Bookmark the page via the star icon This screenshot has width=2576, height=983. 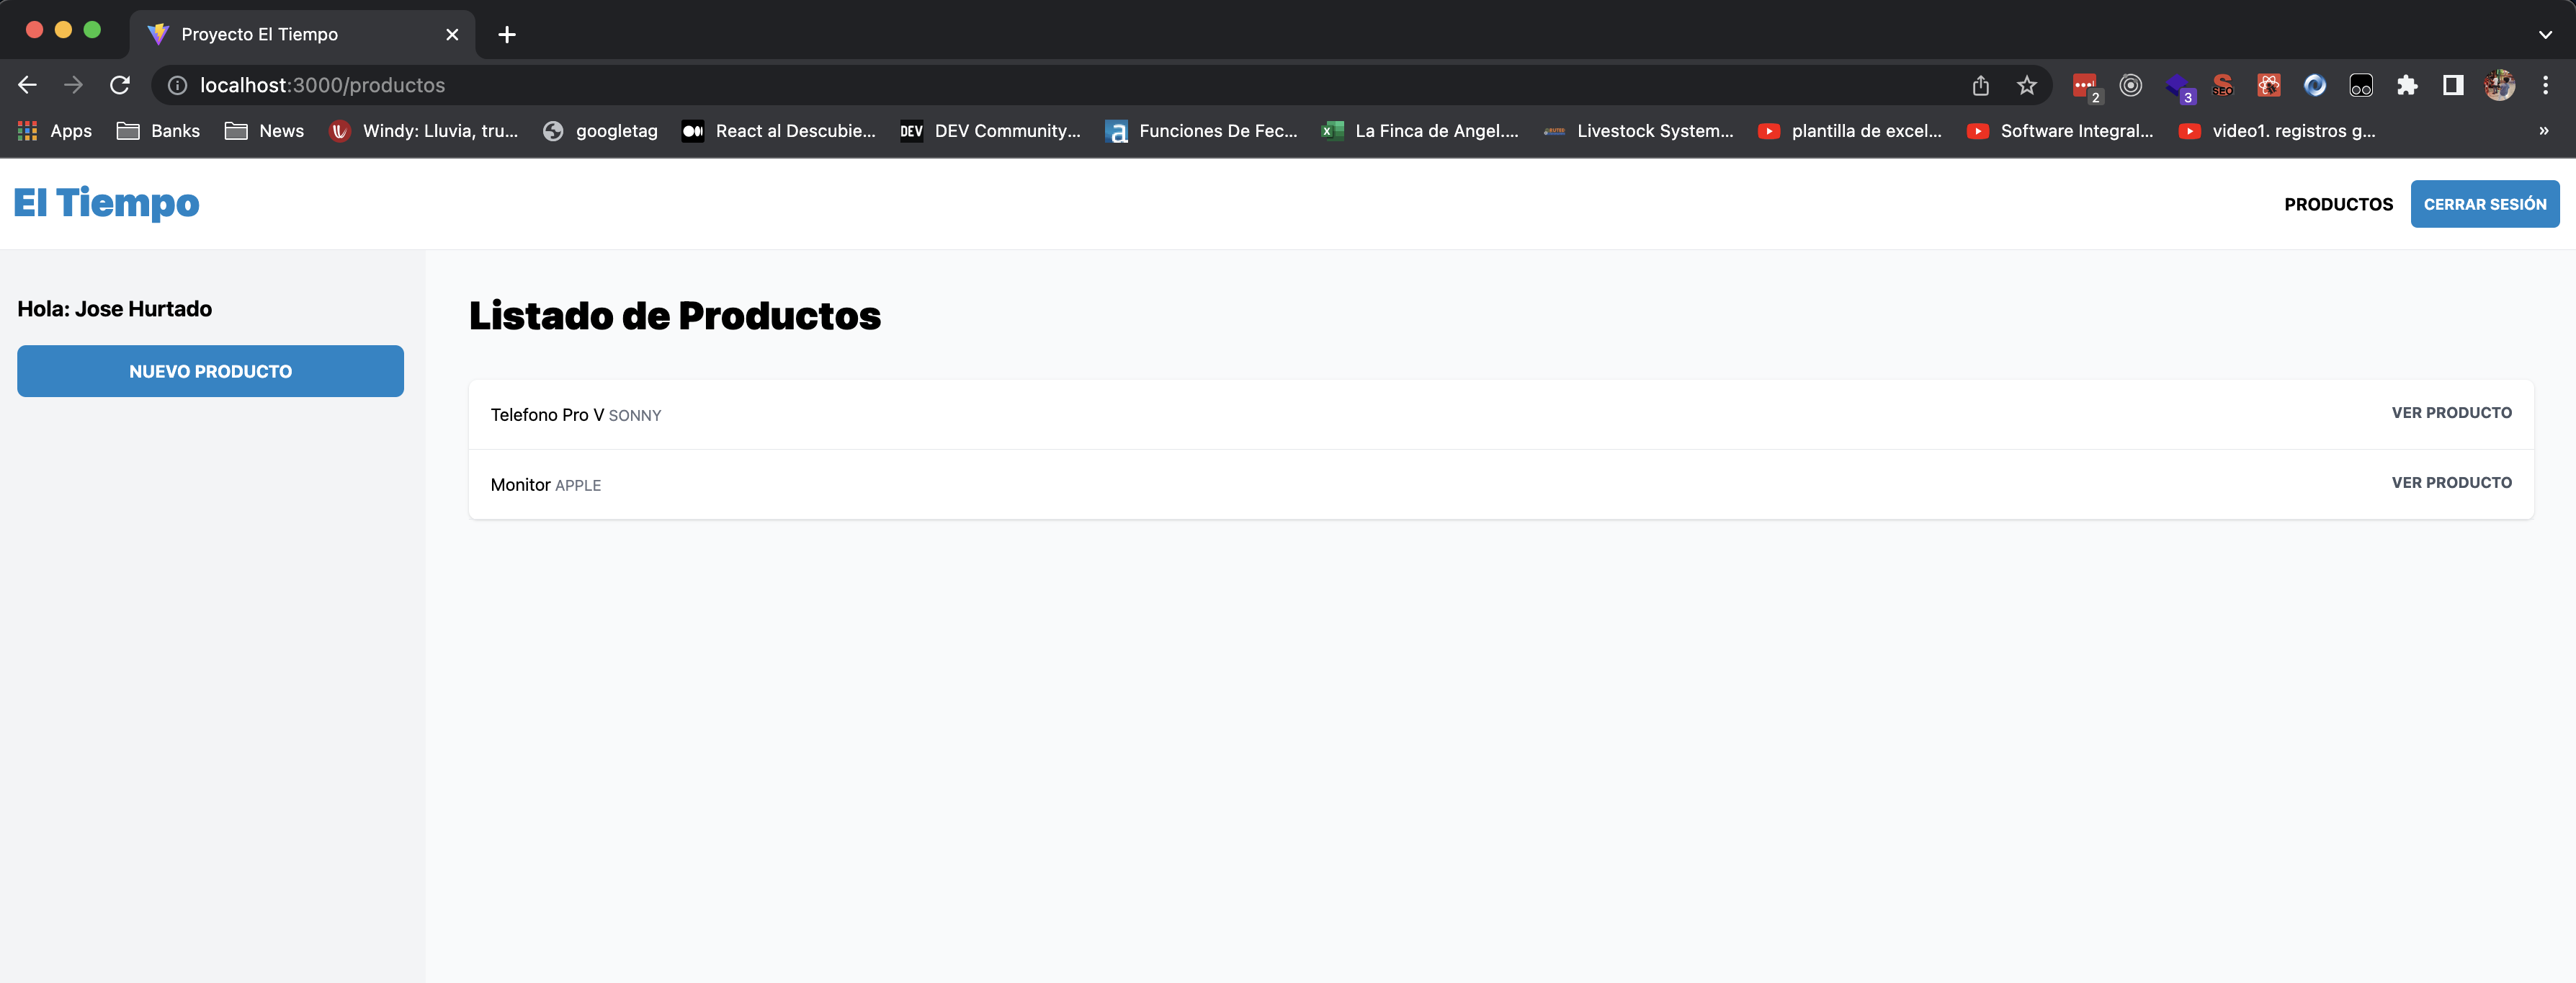click(2027, 85)
